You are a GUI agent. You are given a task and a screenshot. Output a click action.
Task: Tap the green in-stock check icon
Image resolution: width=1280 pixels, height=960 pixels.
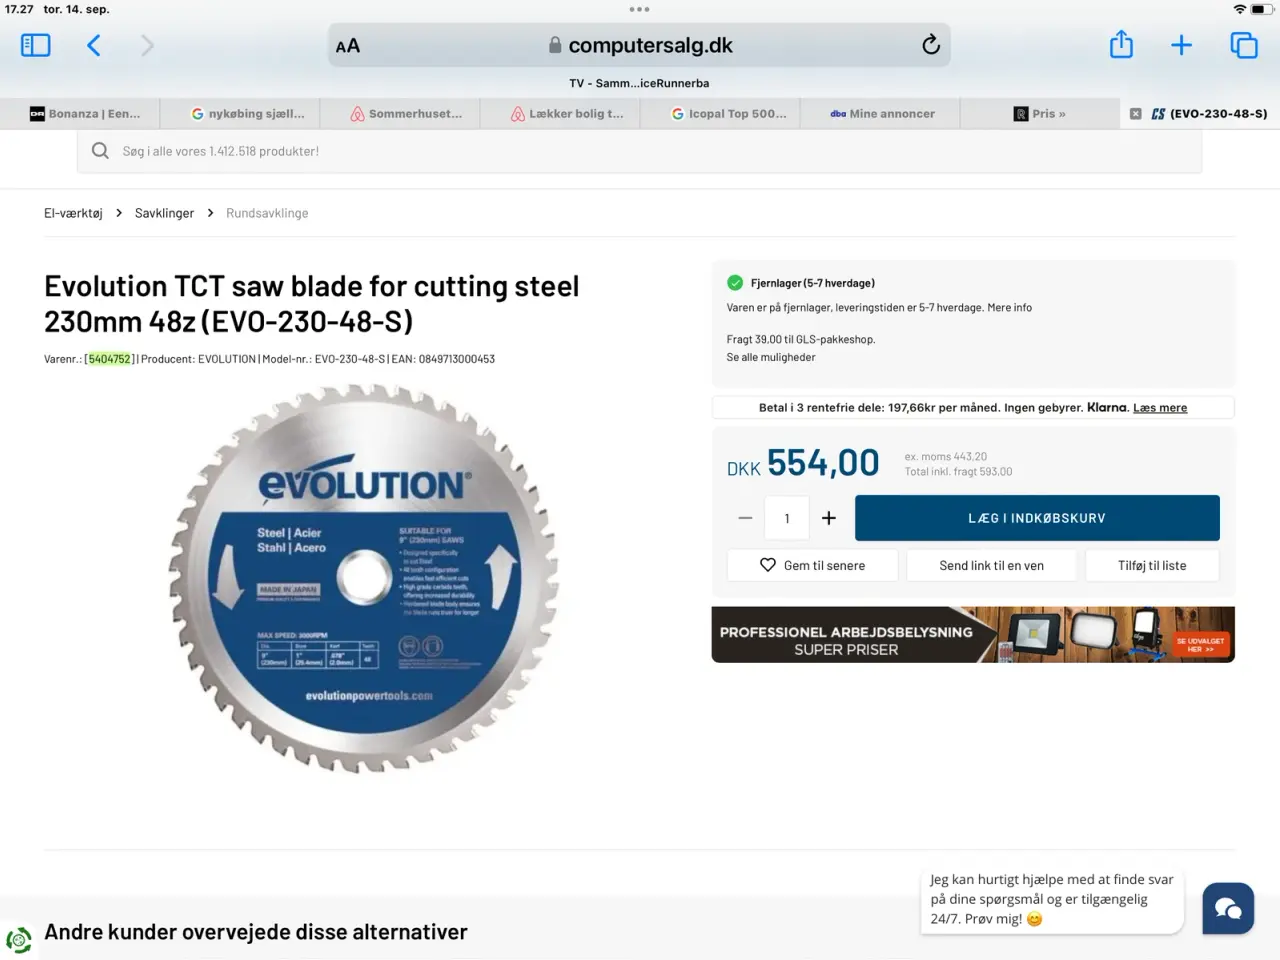coord(735,283)
